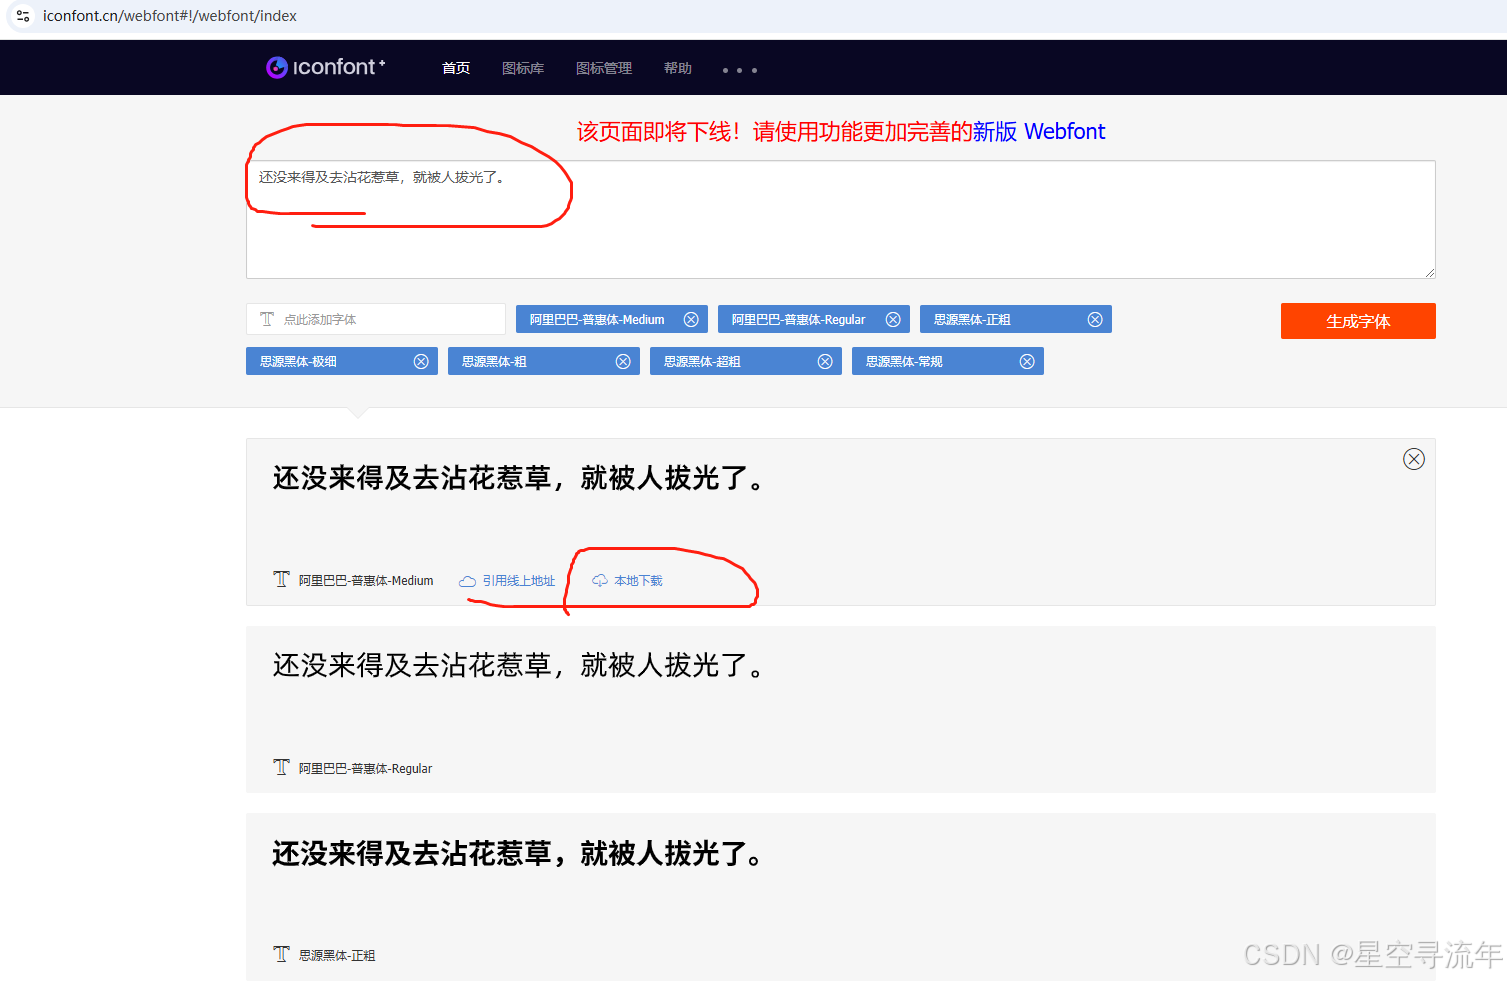Open the site info icon in address bar
This screenshot has height=981, width=1507.
tap(23, 16)
